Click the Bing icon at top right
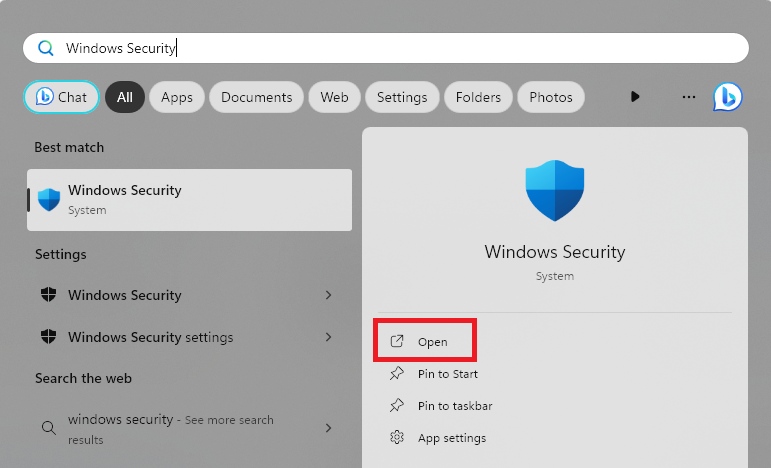Screen dimensions: 771x468 [727, 97]
